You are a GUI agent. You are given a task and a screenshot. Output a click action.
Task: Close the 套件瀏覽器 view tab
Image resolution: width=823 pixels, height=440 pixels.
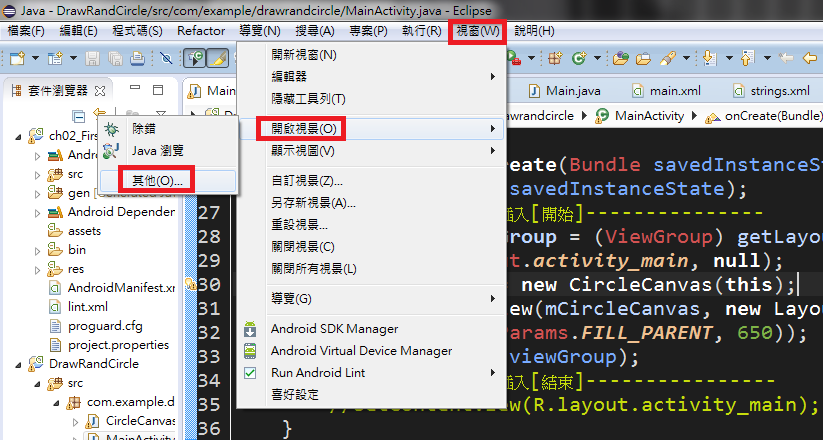pos(100,91)
